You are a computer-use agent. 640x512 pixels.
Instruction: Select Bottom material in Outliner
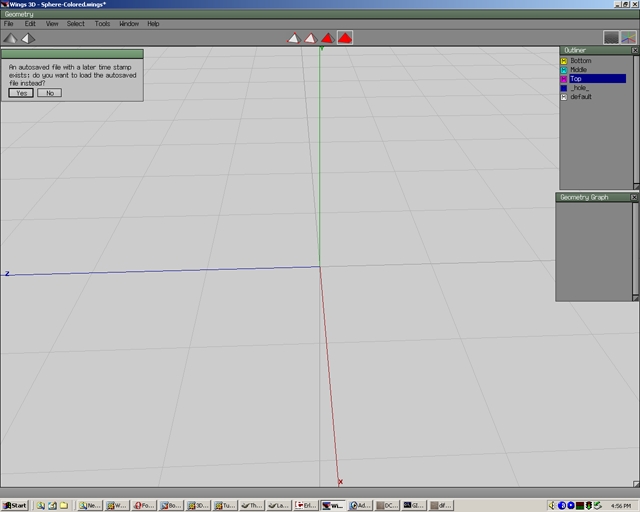tap(581, 60)
